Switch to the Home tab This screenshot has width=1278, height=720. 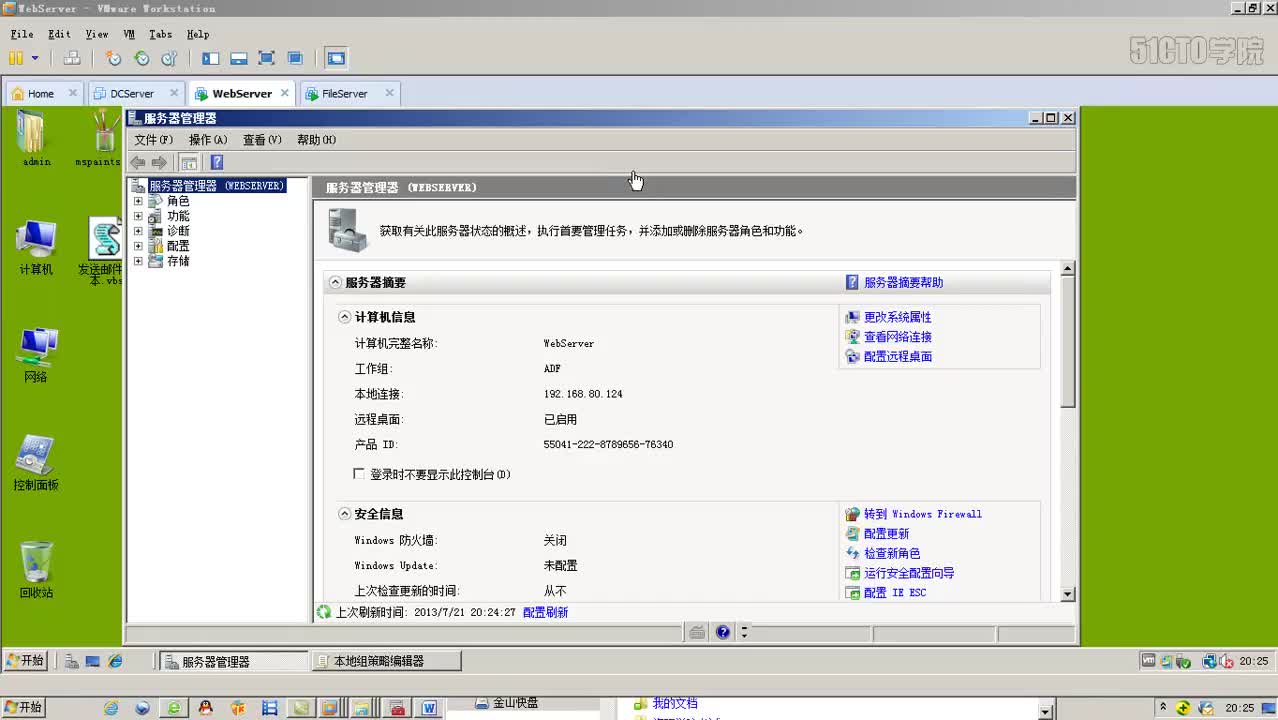point(41,93)
